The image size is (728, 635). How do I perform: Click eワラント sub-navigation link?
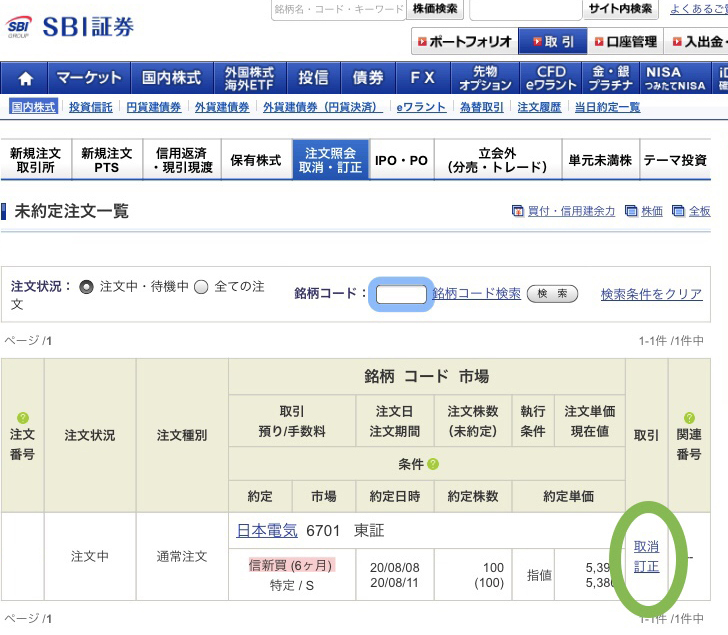pos(421,107)
